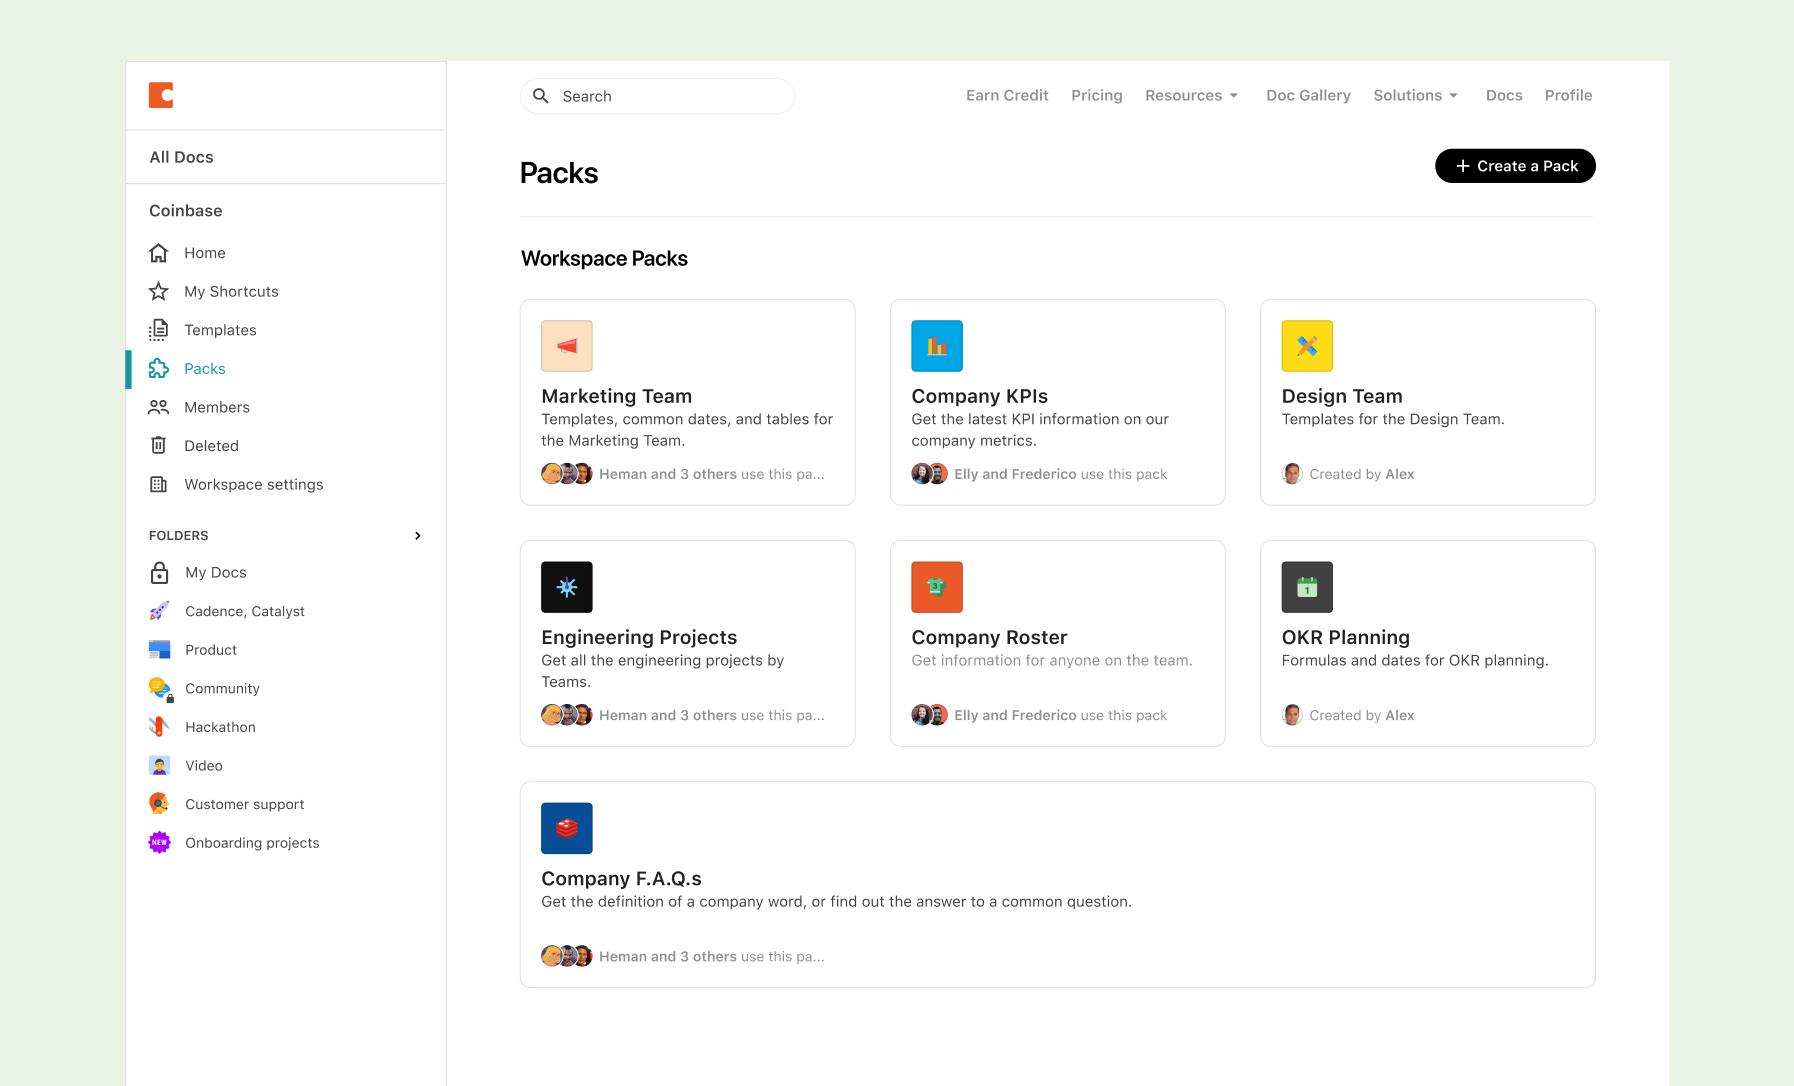Click "Heman and 3 others" on Company F.A.Q.s
Viewport: 1794px width, 1086px height.
point(668,956)
